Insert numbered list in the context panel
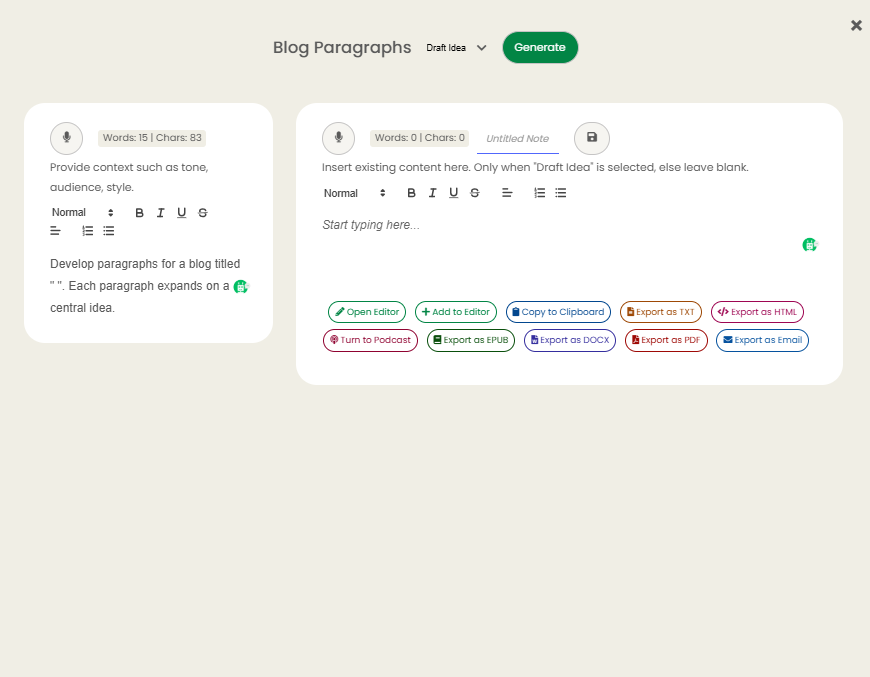The width and height of the screenshot is (870, 677). tap(88, 231)
